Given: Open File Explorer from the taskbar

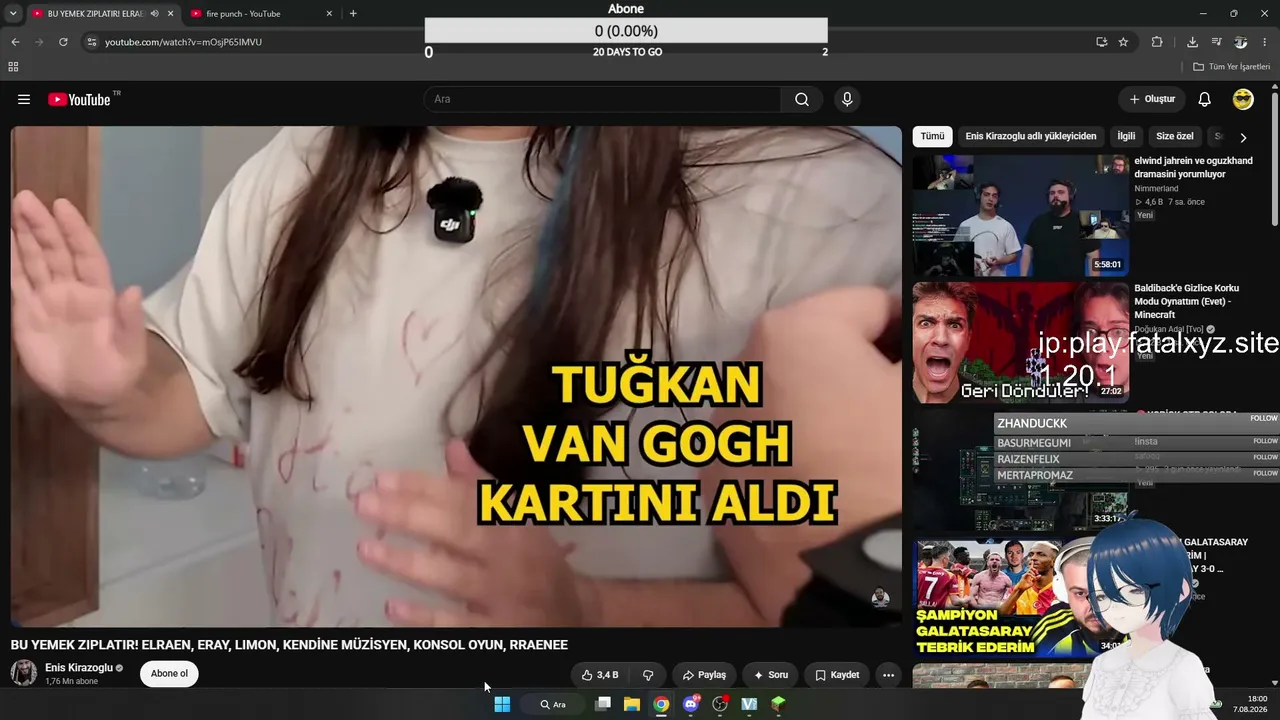Looking at the screenshot, I should click(x=632, y=704).
